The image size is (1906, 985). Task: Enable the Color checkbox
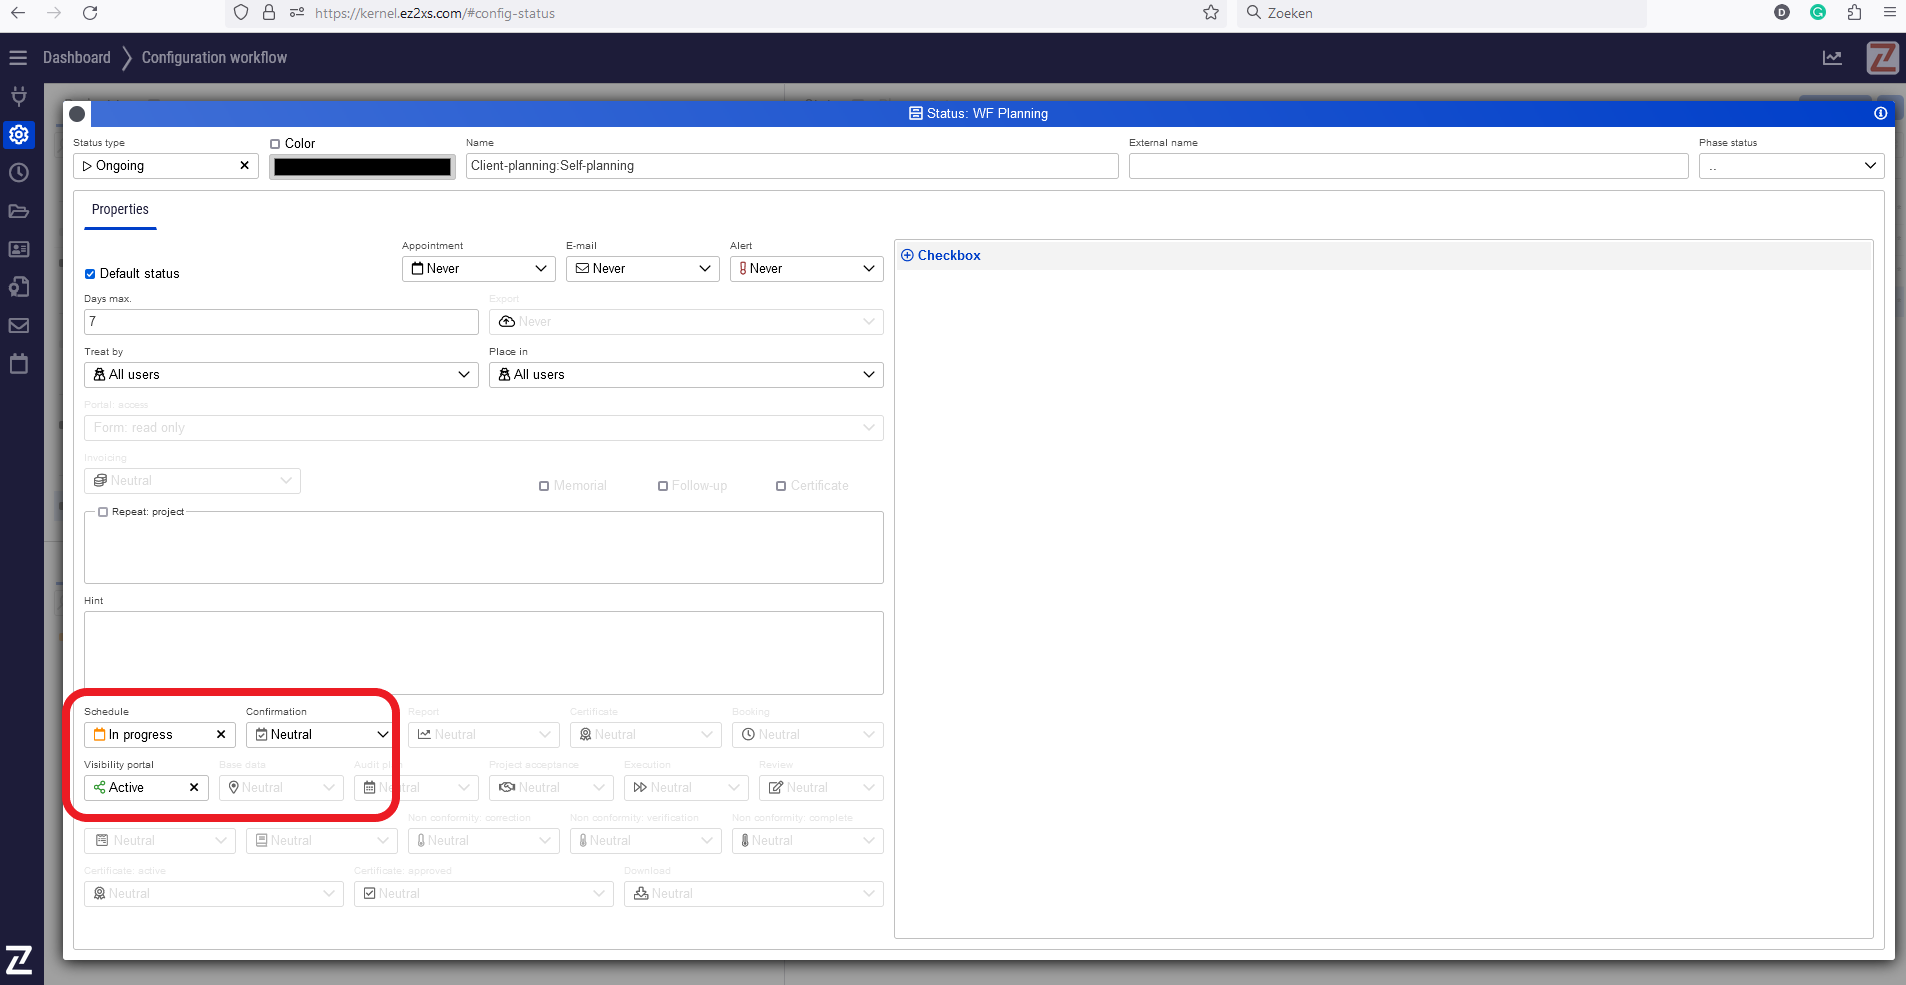point(275,144)
